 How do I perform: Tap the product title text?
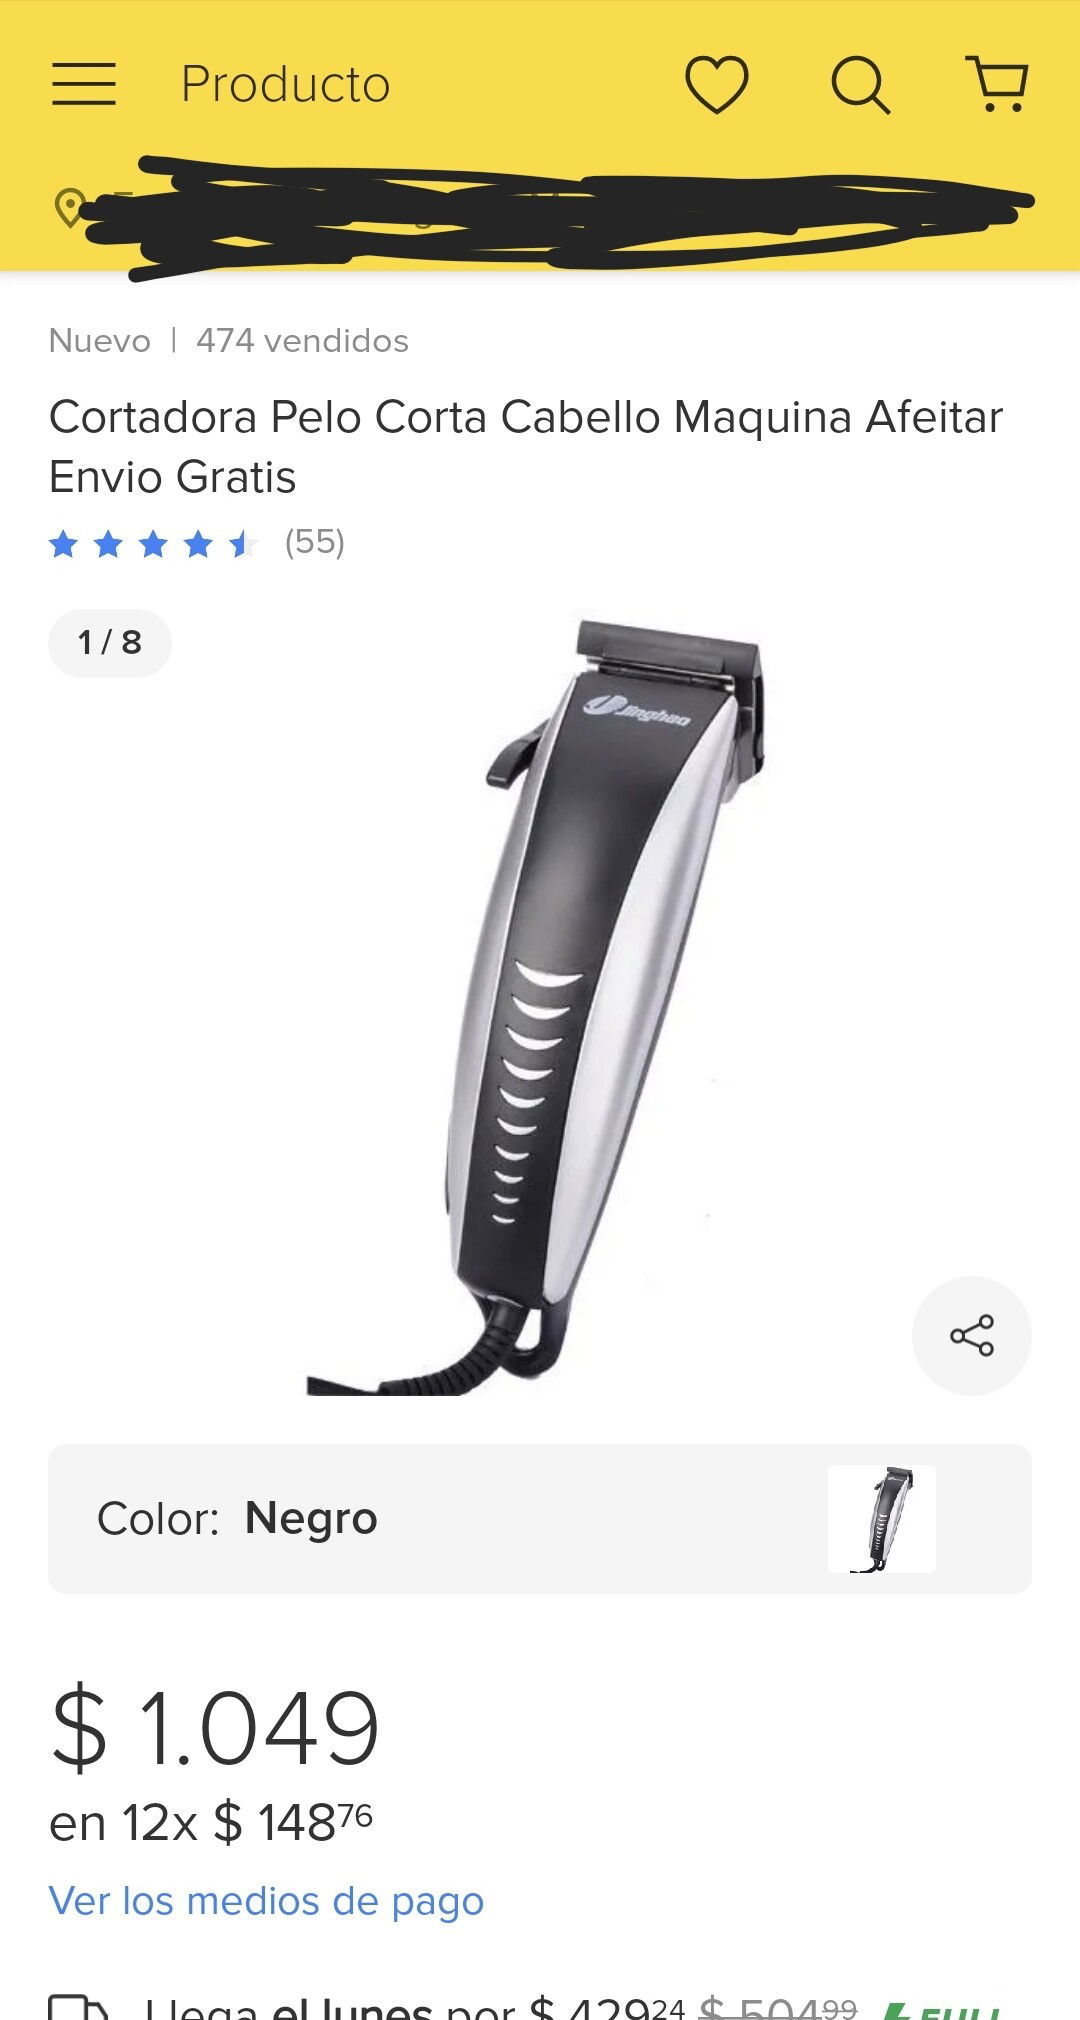click(526, 446)
